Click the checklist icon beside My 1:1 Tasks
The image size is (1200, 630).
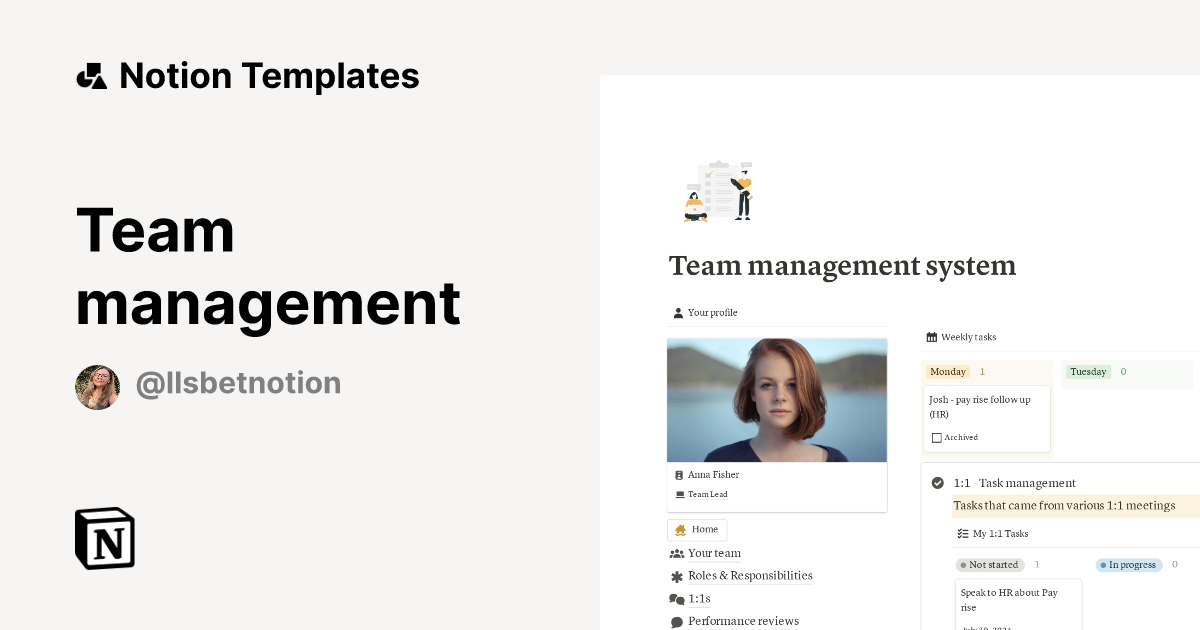(x=962, y=533)
